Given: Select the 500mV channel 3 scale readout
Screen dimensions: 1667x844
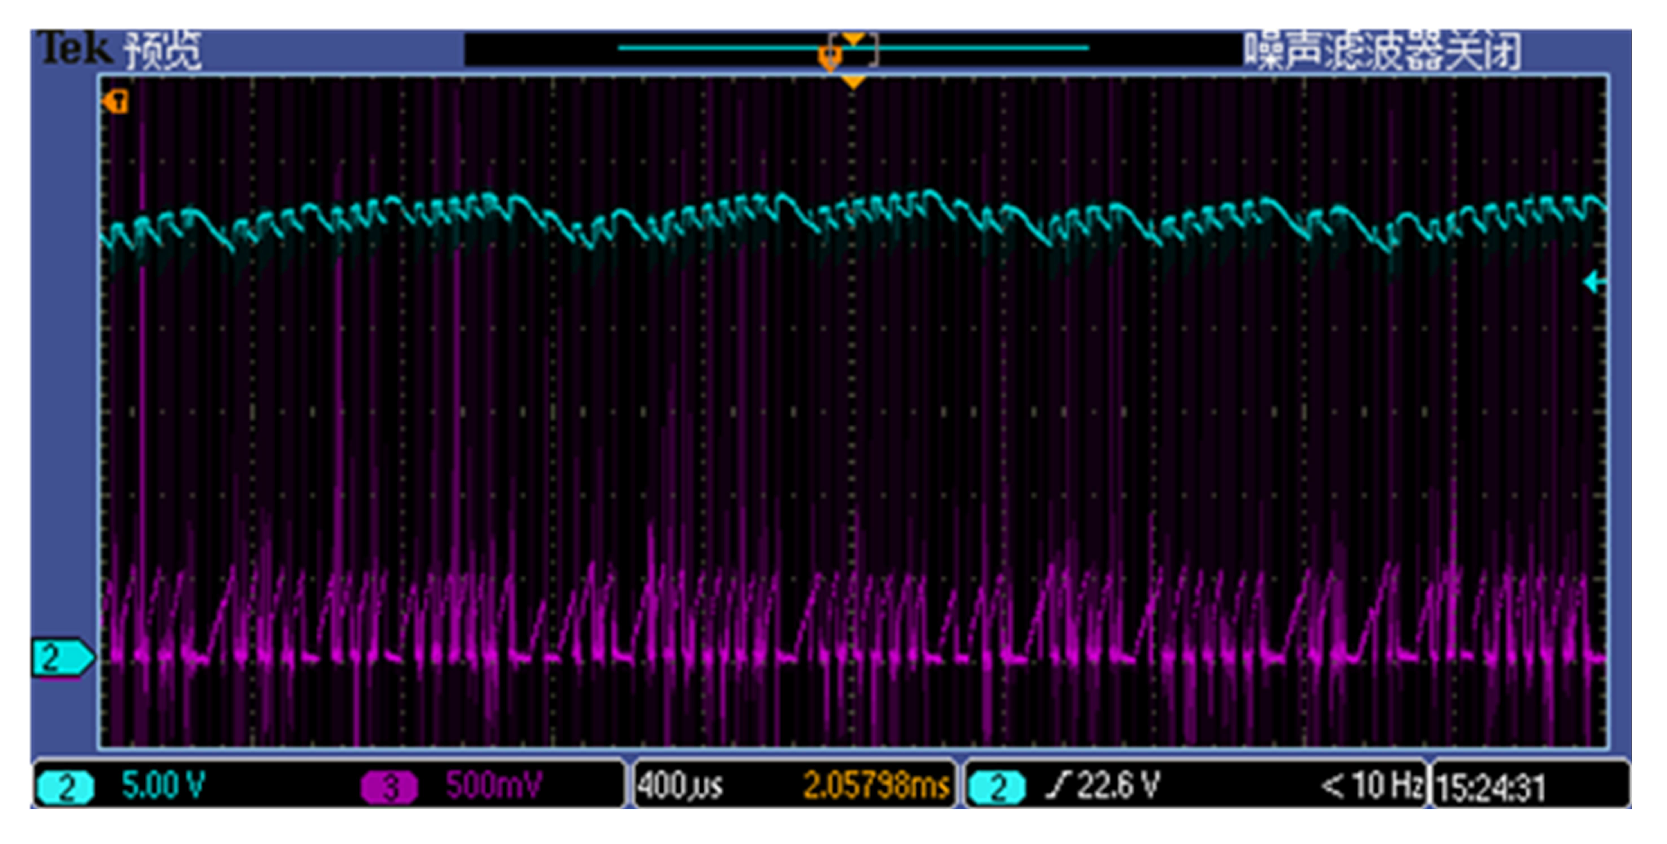Looking at the screenshot, I should (494, 786).
